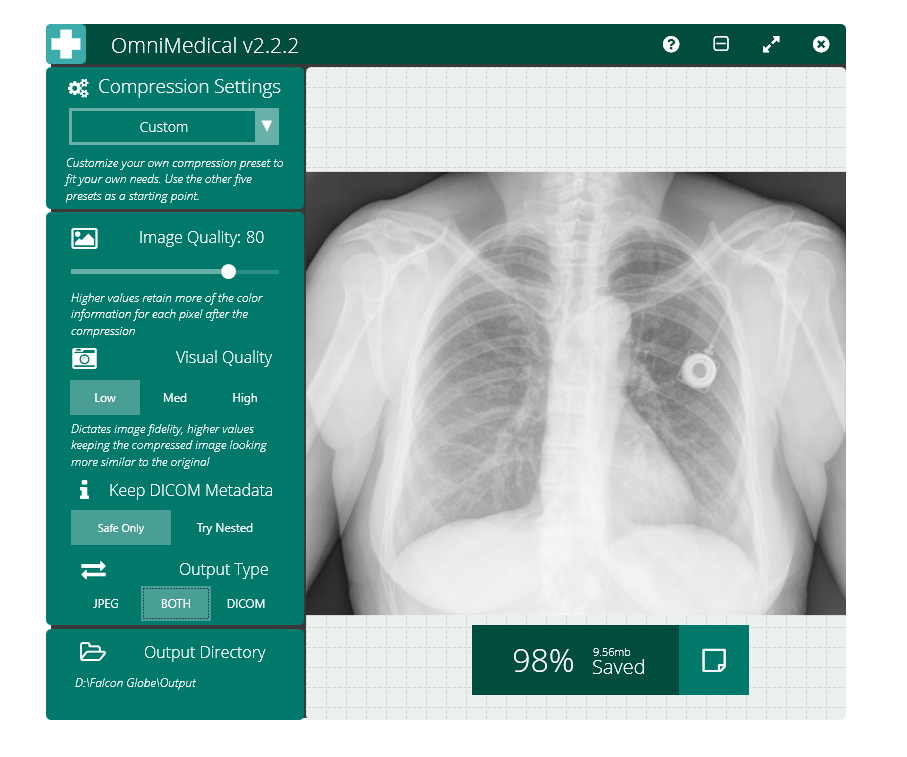This screenshot has width=907, height=757.
Task: Click the Output Type swap arrows icon
Action: 93,570
